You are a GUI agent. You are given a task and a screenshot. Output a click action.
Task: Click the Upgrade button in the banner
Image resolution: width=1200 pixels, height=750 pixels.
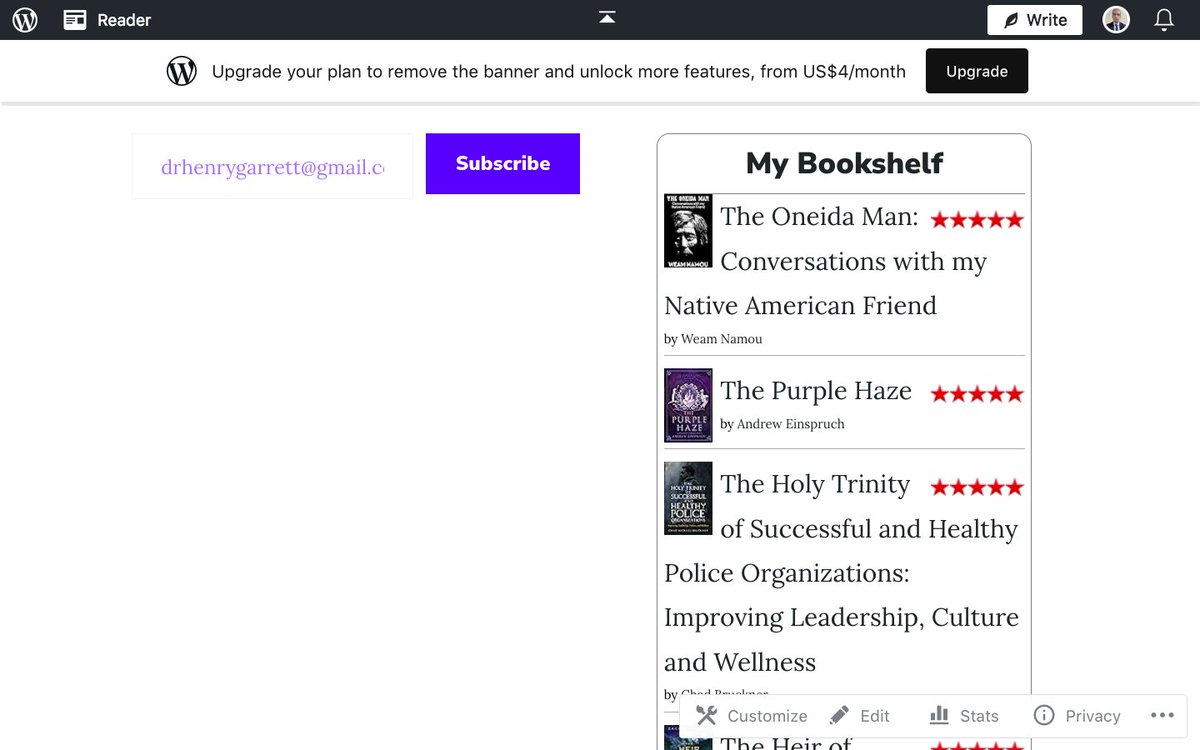pos(977,71)
